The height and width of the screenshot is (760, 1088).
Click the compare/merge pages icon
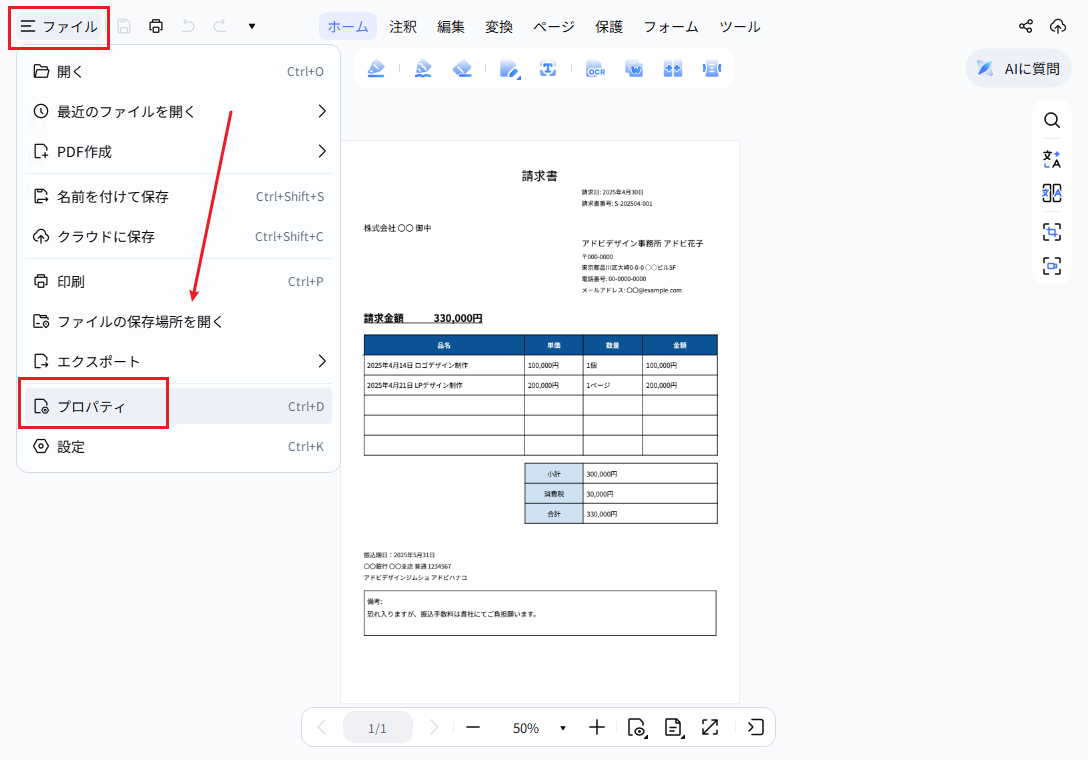(x=673, y=69)
